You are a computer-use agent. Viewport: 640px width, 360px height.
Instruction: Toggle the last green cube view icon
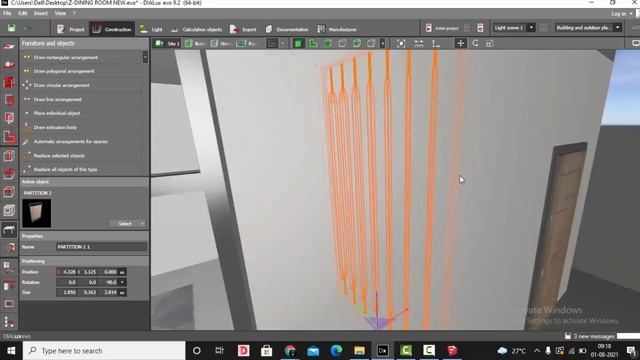coord(371,43)
